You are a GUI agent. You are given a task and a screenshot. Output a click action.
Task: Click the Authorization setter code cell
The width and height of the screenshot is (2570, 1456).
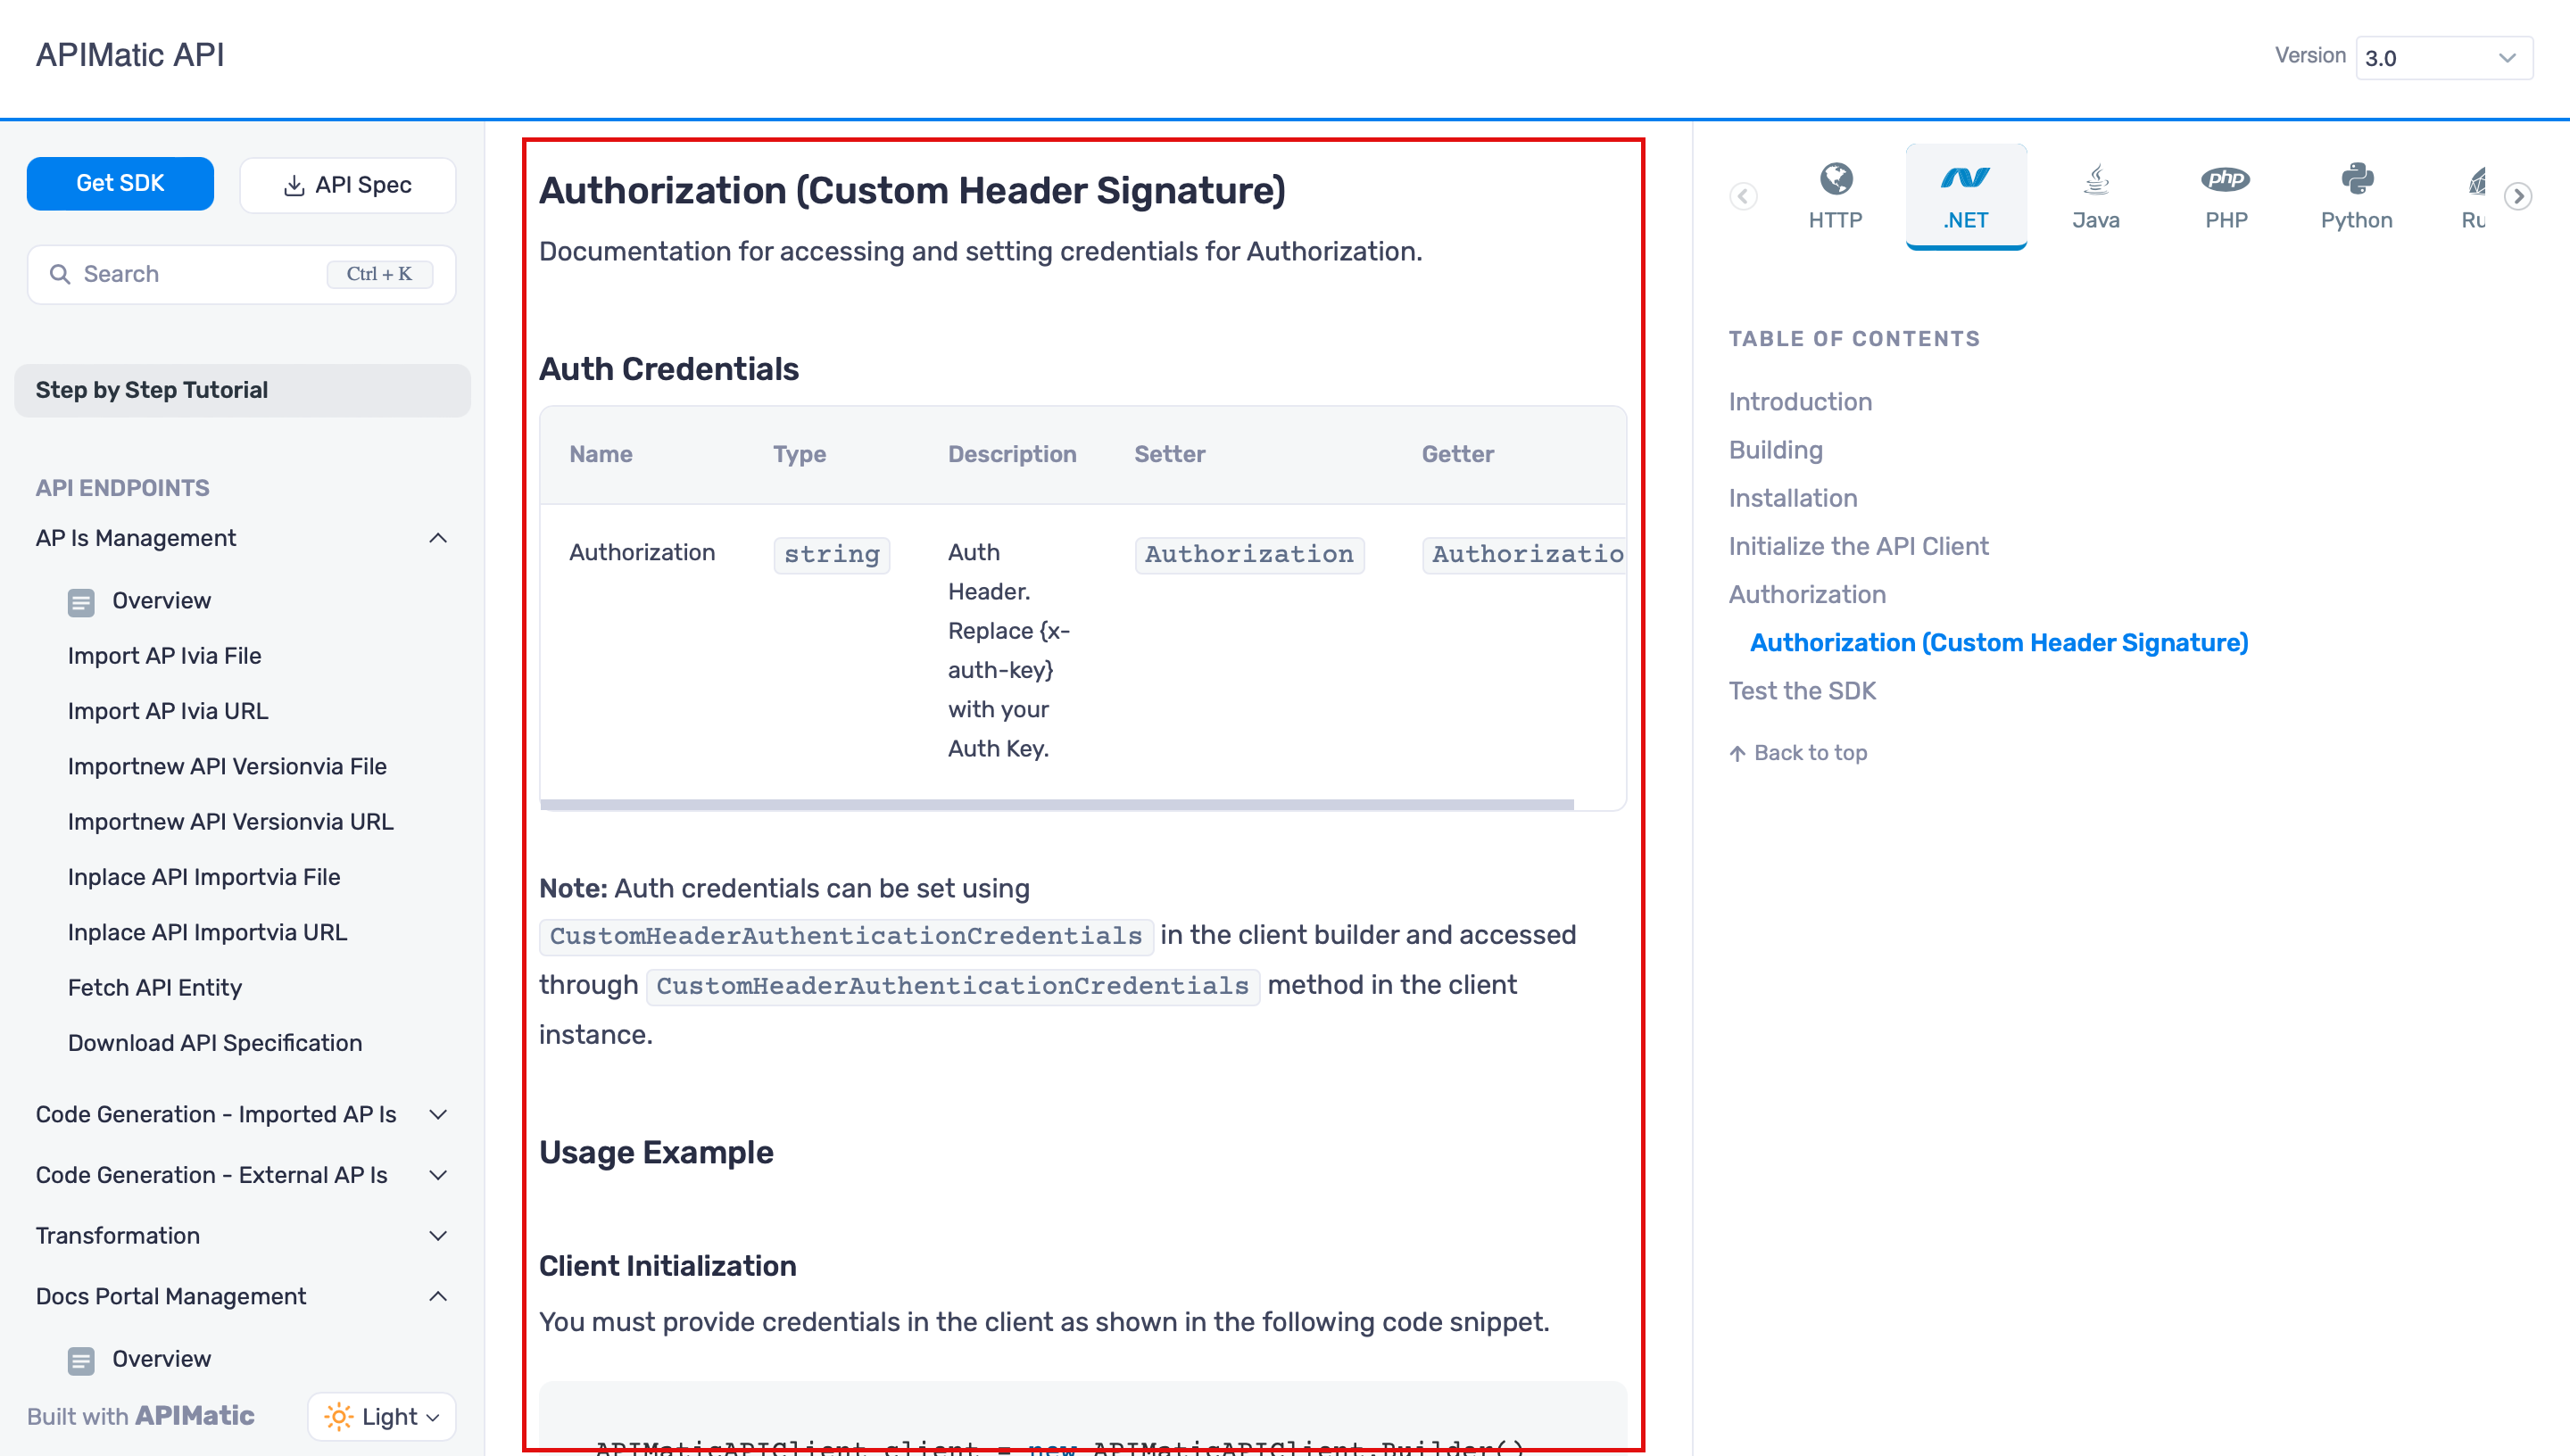(1249, 554)
